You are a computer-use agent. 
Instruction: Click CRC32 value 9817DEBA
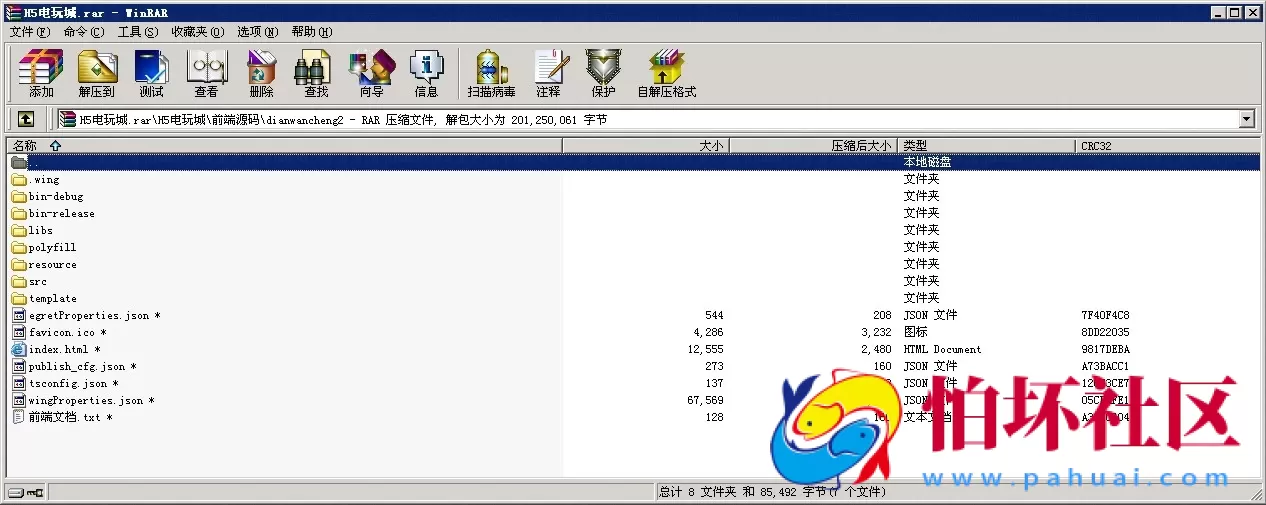click(1106, 350)
